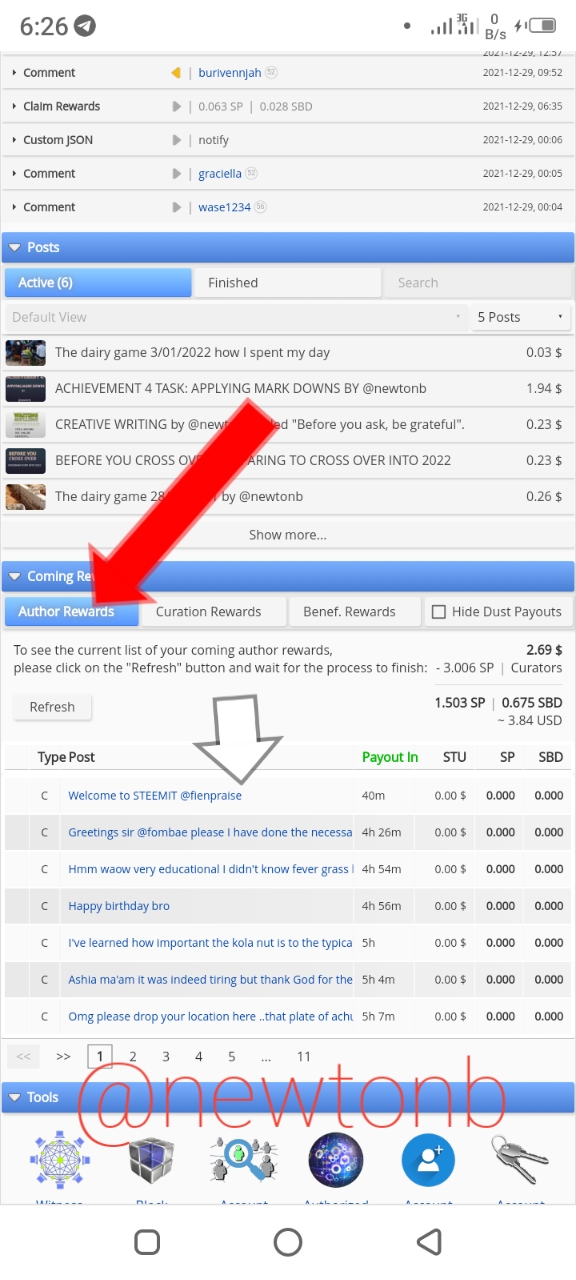Open the Account Creator blue person icon
The image size is (576, 1280).
click(428, 1160)
